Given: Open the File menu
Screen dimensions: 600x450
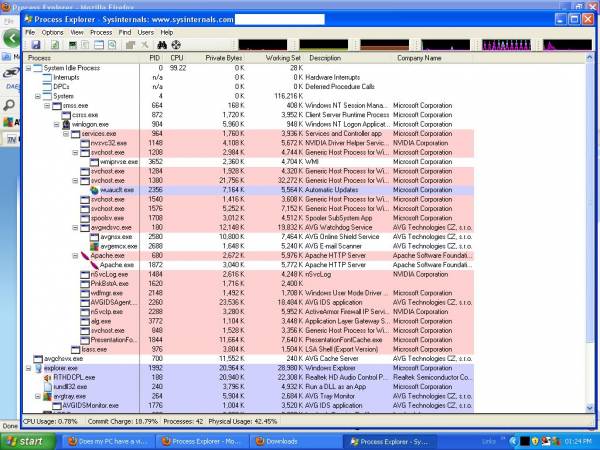Looking at the screenshot, I should tap(30, 33).
